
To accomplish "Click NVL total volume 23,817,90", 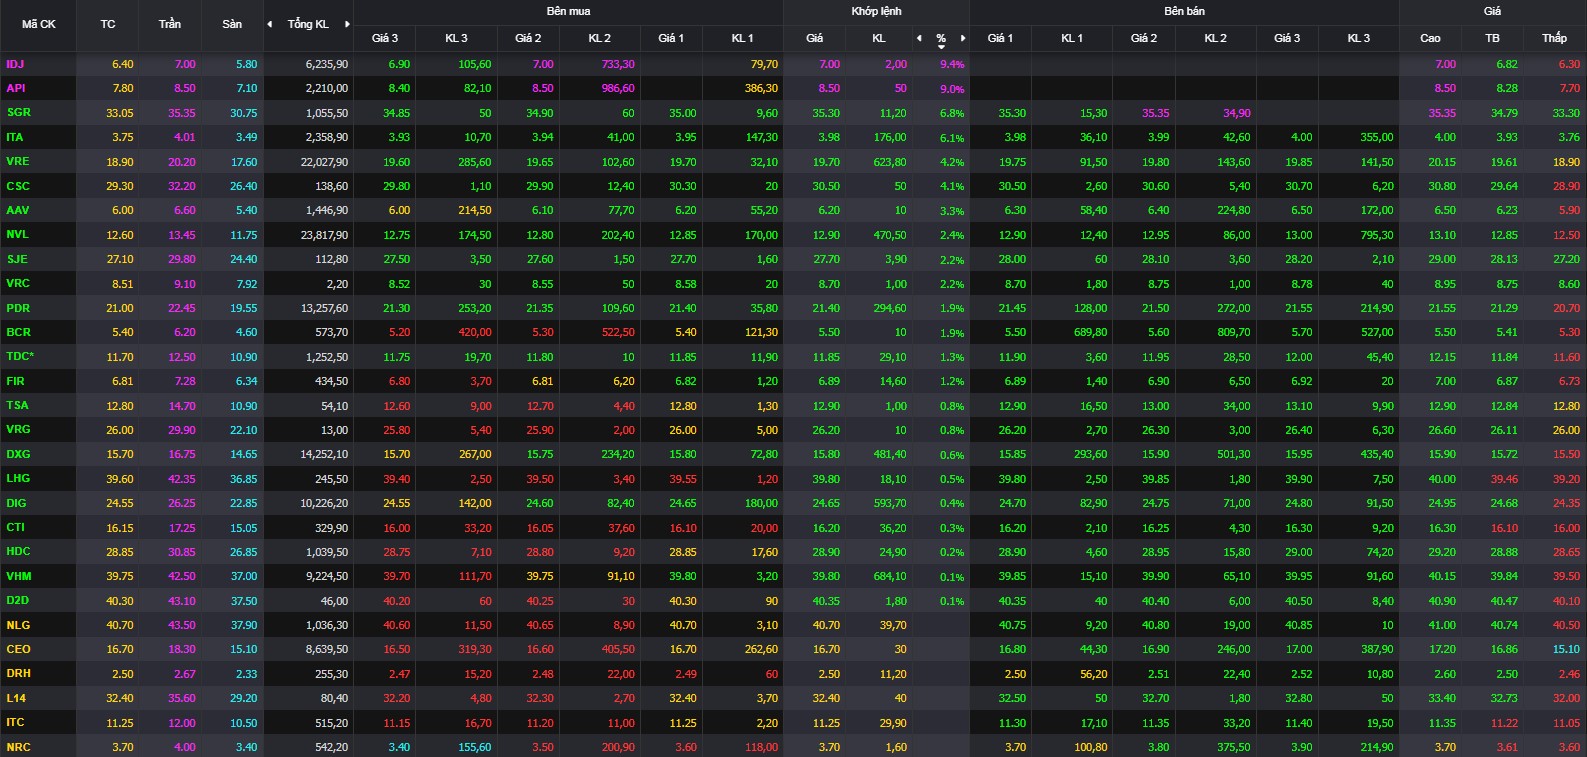I will (x=325, y=235).
